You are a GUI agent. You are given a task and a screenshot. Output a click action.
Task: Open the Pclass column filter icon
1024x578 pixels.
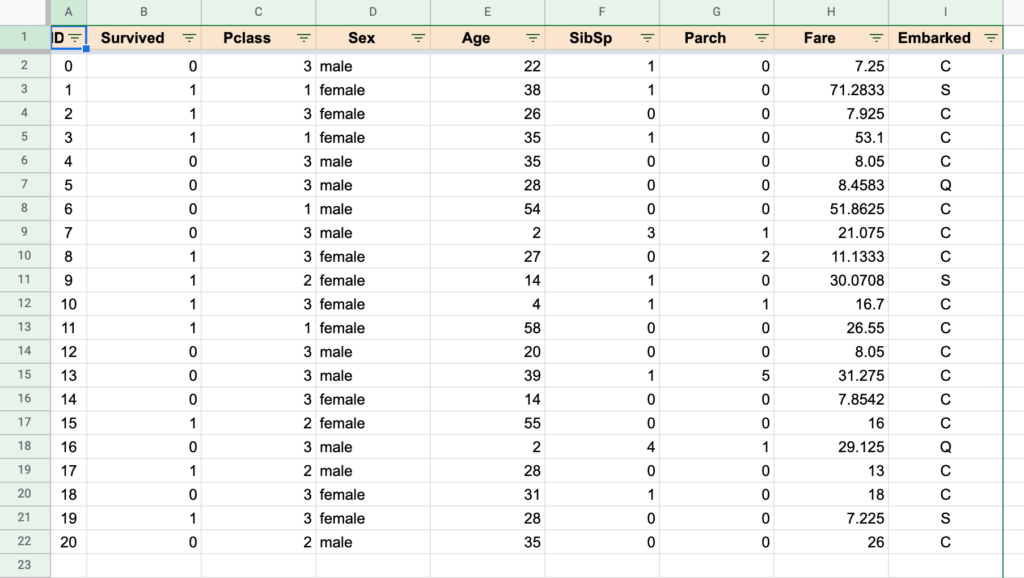(x=304, y=38)
